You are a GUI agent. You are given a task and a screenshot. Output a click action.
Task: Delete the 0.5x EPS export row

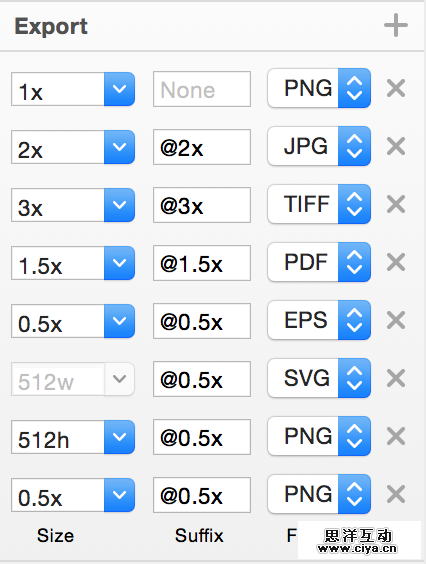point(396,320)
